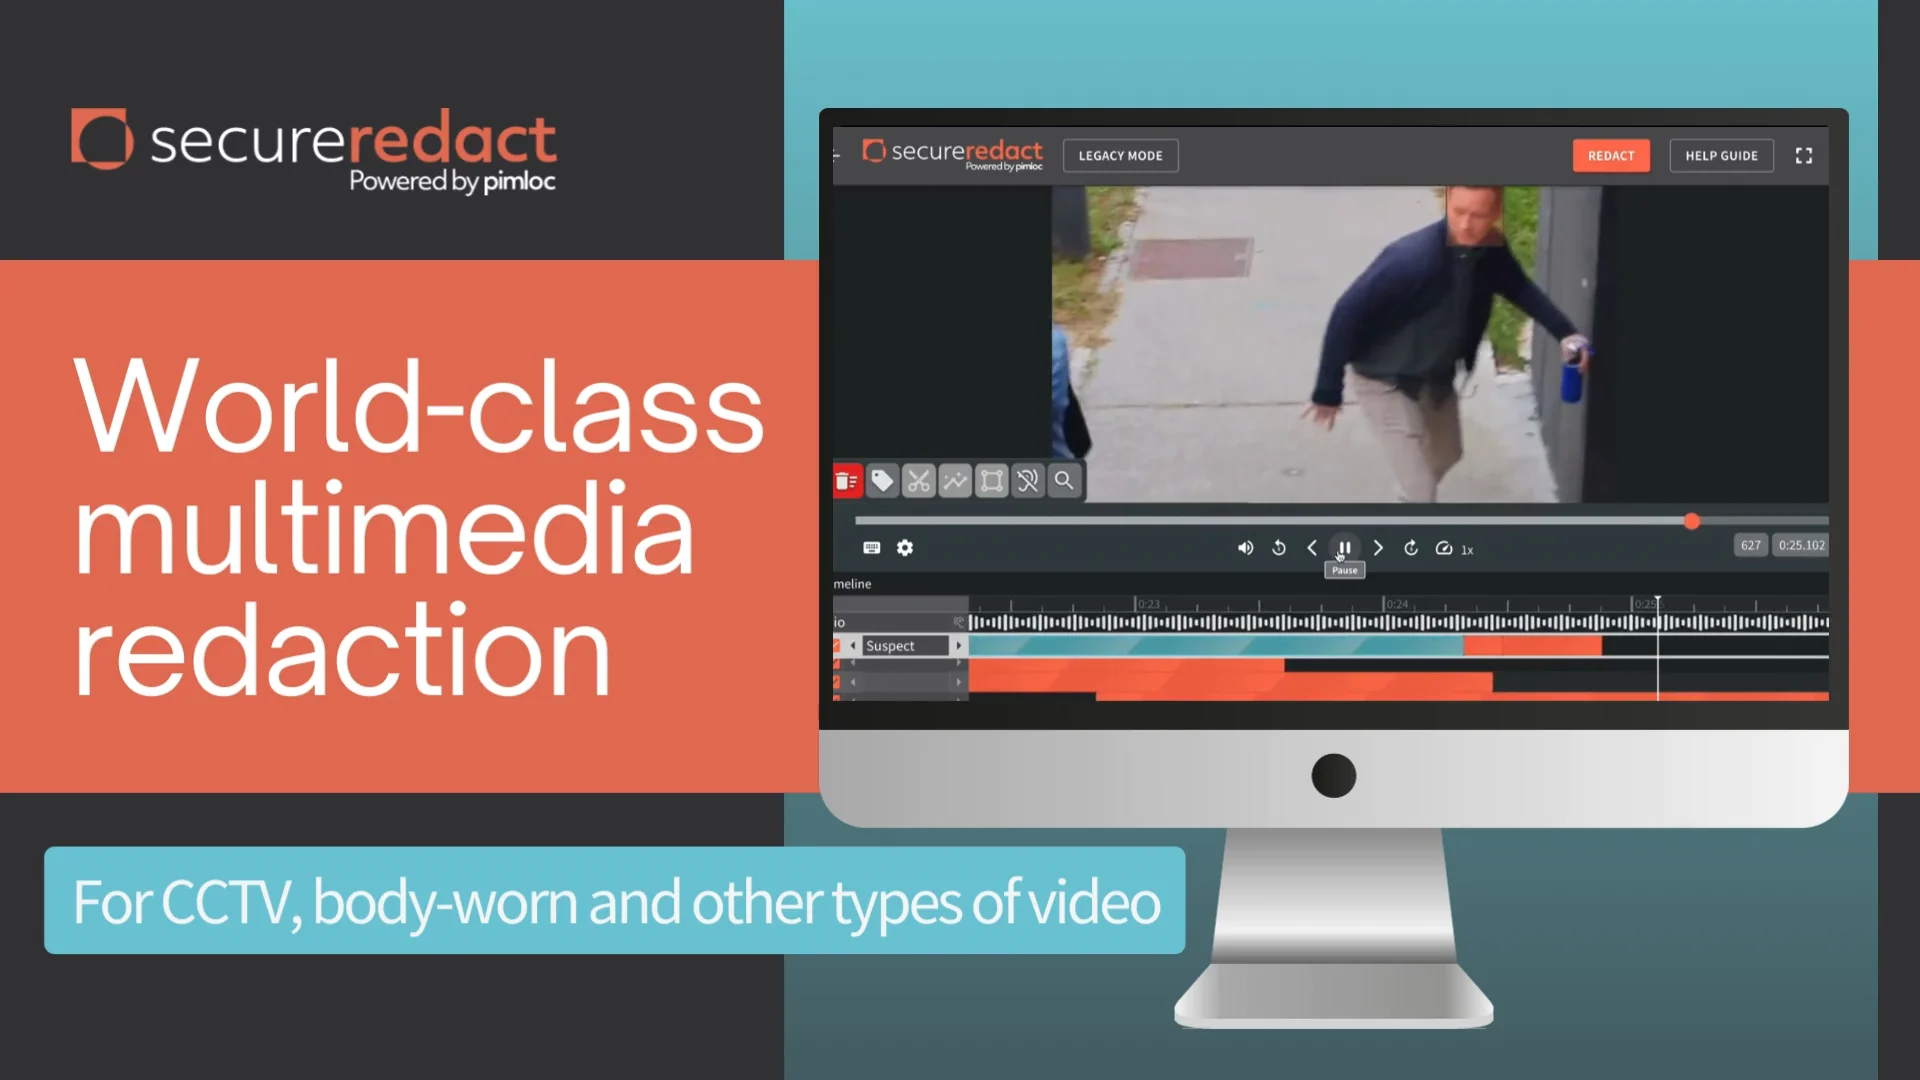This screenshot has height=1080, width=1920.
Task: Pause the video playback
Action: 1344,548
